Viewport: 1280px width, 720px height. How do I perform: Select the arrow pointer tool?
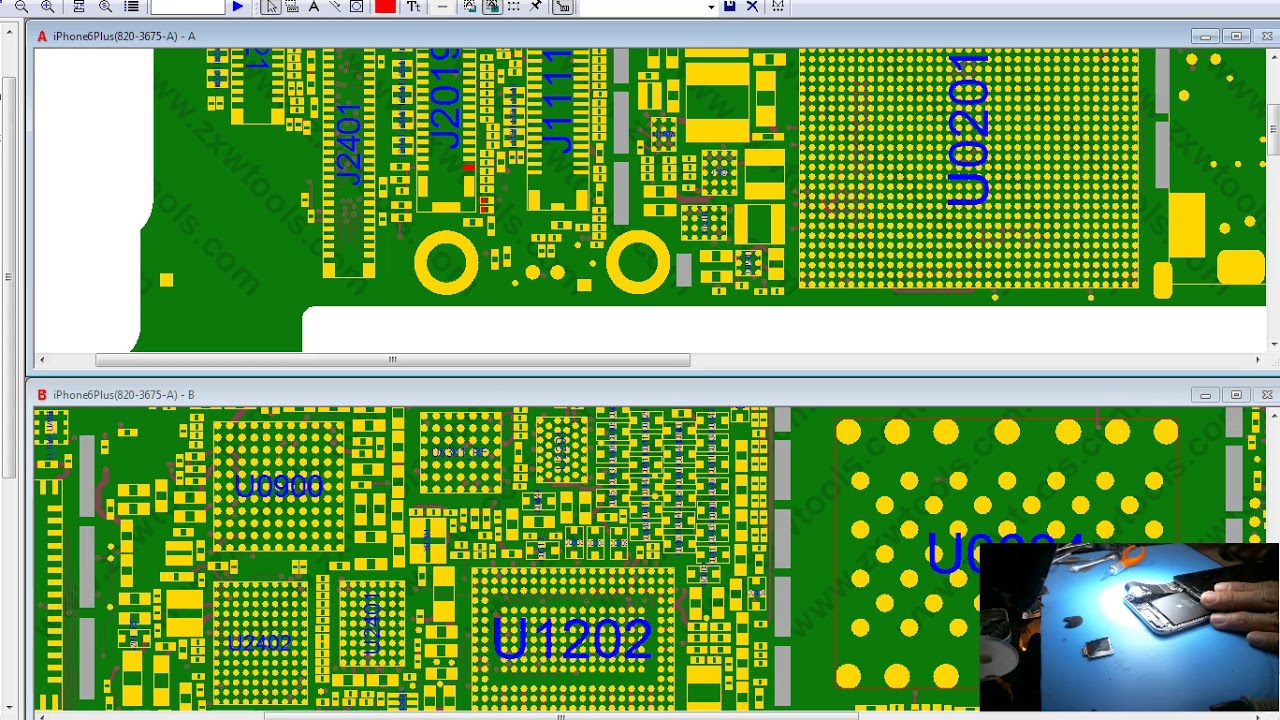click(270, 6)
